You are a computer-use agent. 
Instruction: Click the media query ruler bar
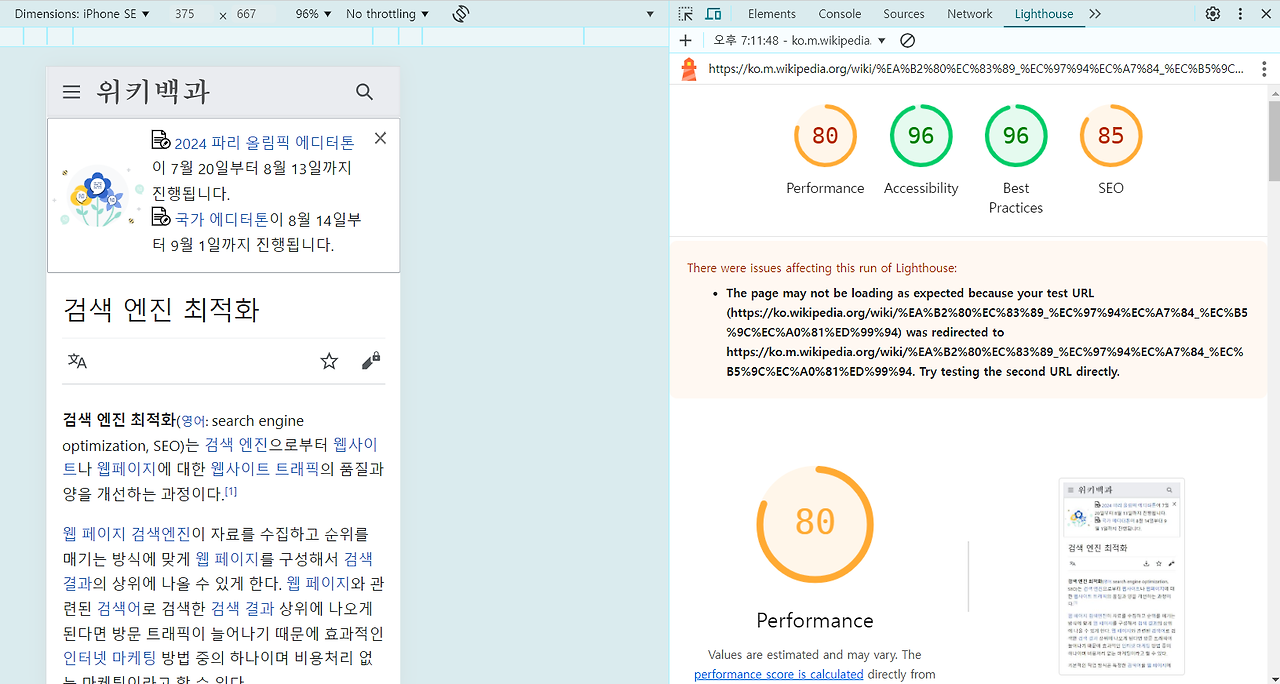tap(335, 36)
